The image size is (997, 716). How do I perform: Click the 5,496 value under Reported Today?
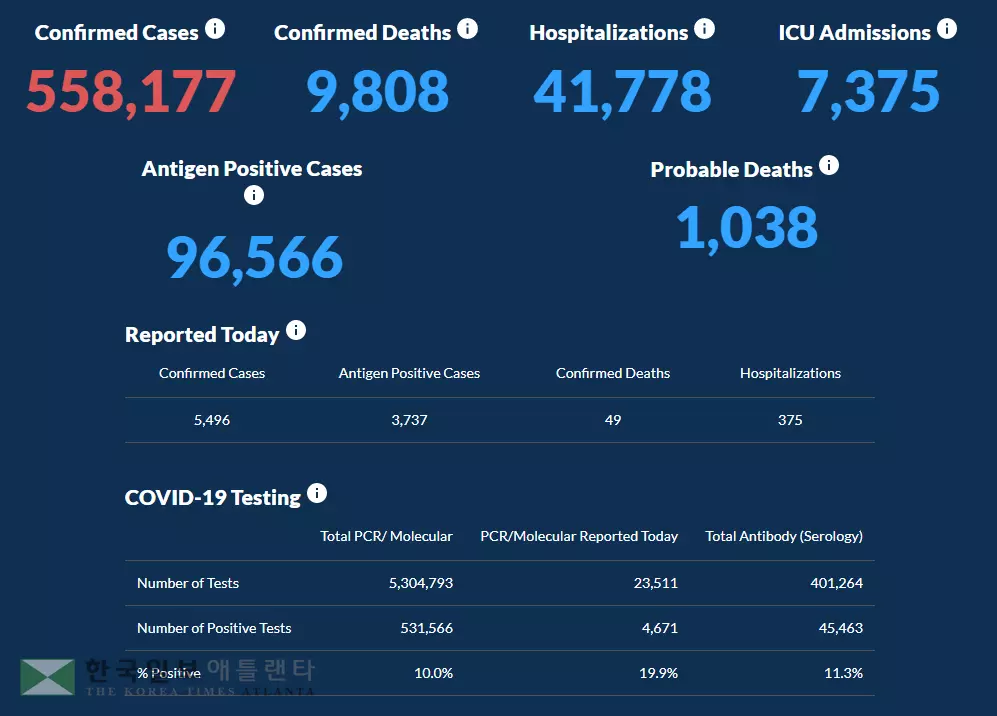point(212,420)
